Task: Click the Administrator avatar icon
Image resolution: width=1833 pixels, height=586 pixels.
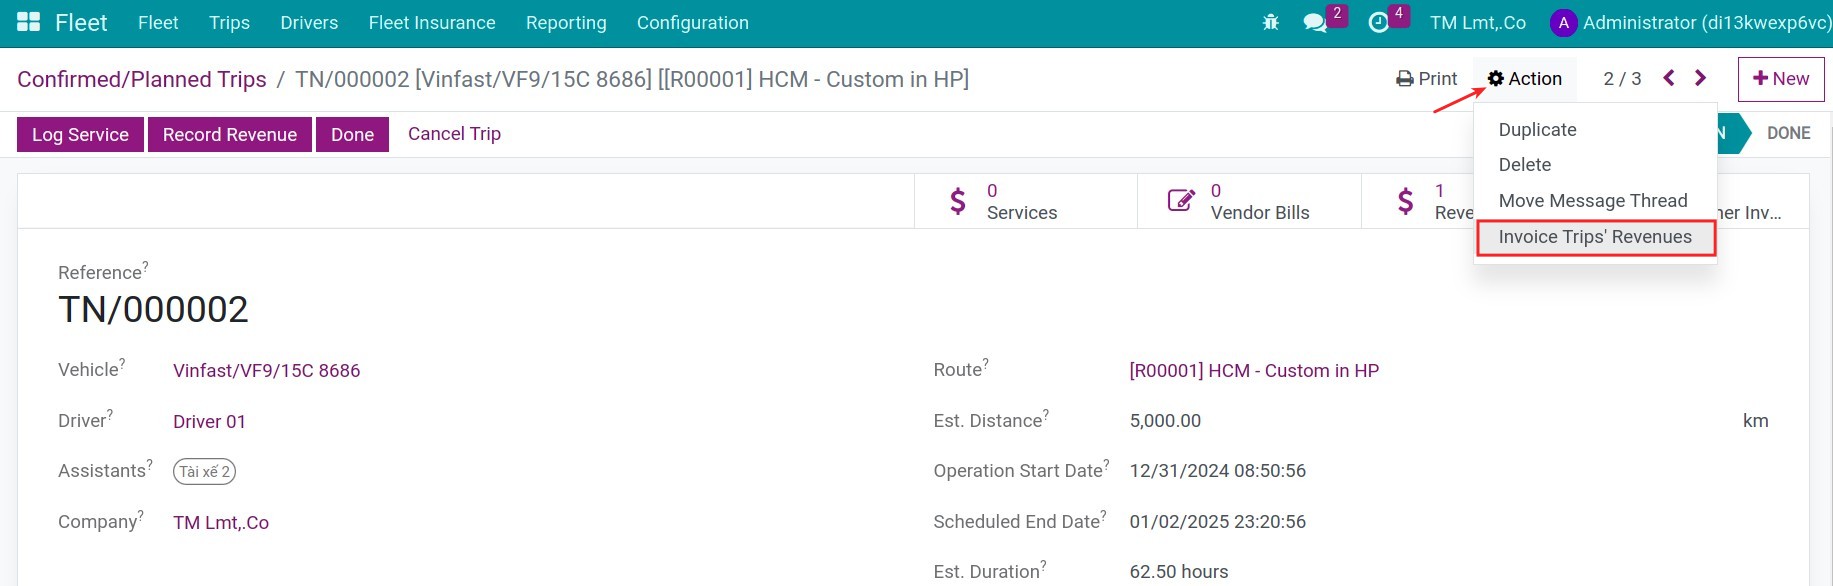Action: [x=1563, y=23]
